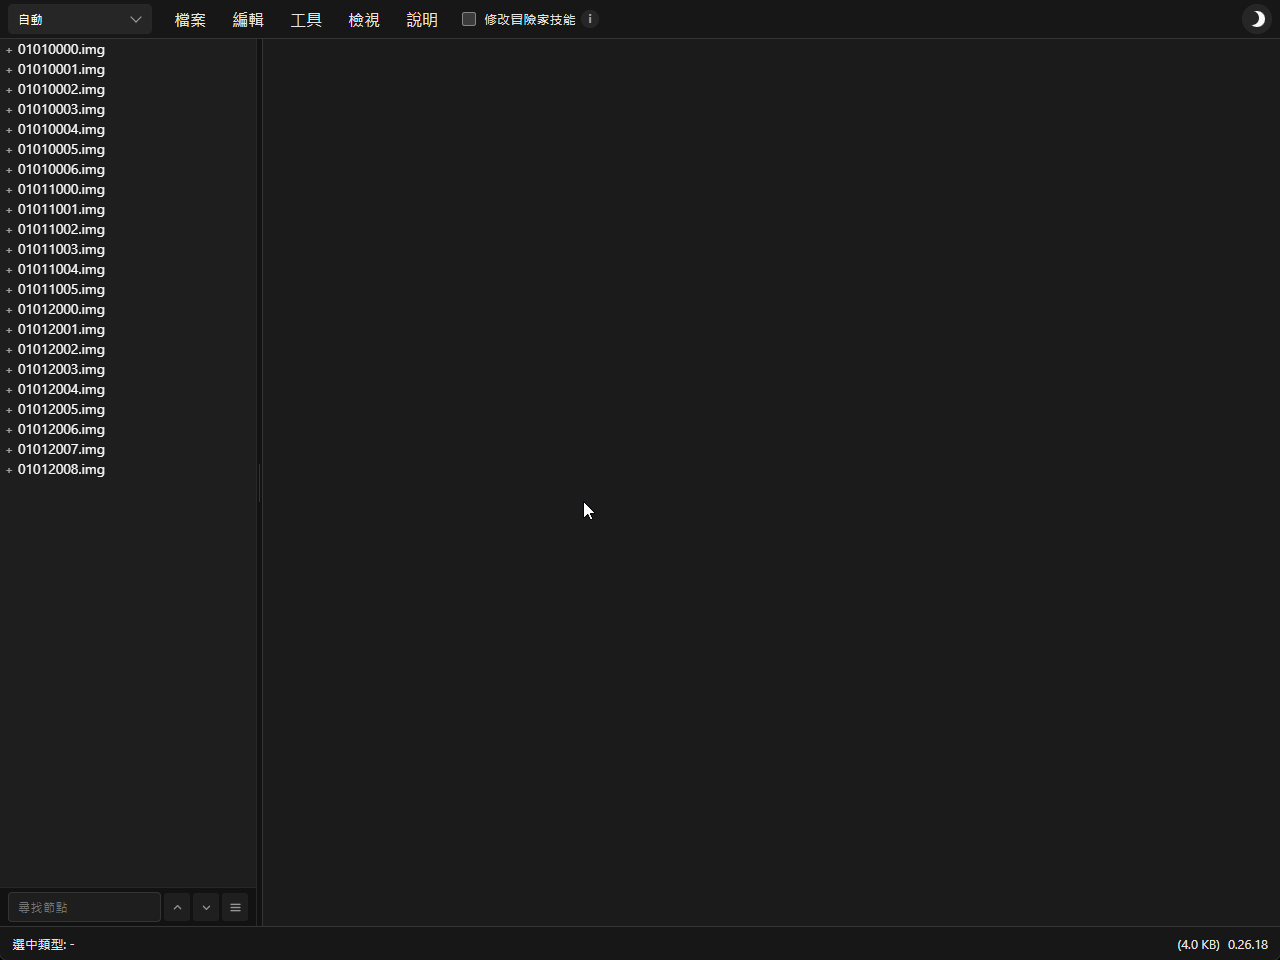Jump to next search result arrow

click(x=206, y=907)
